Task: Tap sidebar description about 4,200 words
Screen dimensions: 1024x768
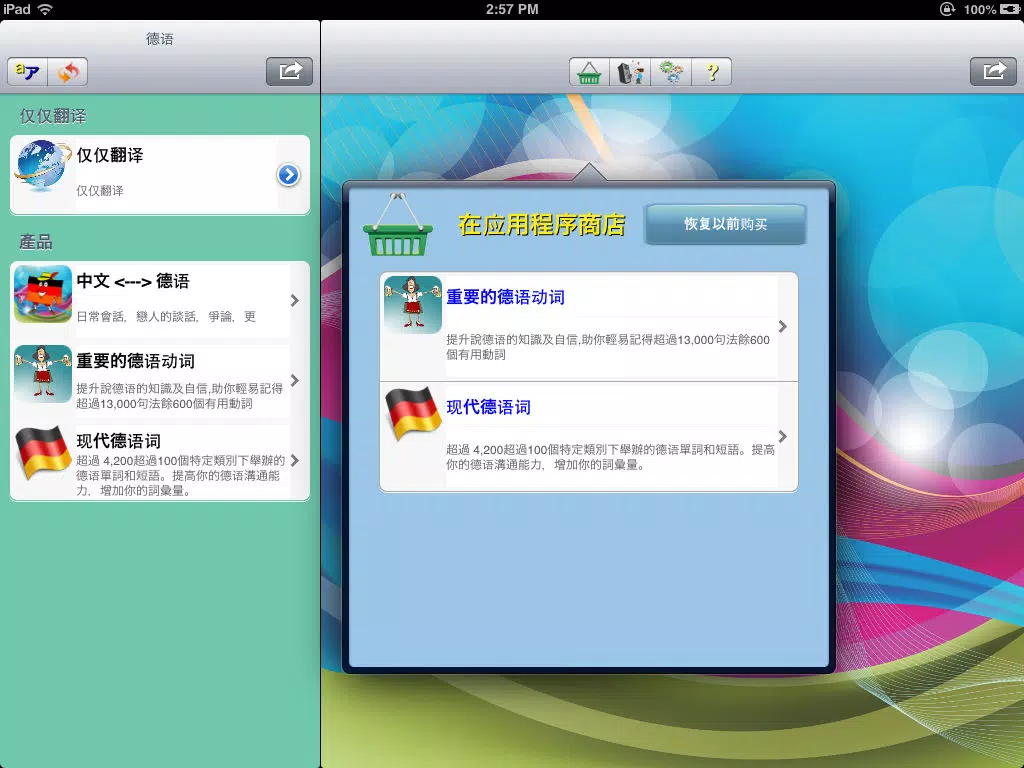Action: click(180, 475)
